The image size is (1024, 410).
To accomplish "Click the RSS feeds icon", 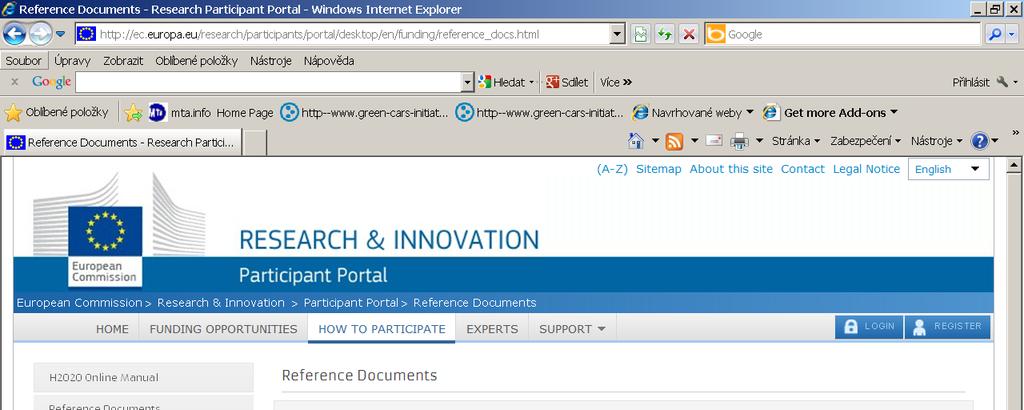I will (674, 141).
